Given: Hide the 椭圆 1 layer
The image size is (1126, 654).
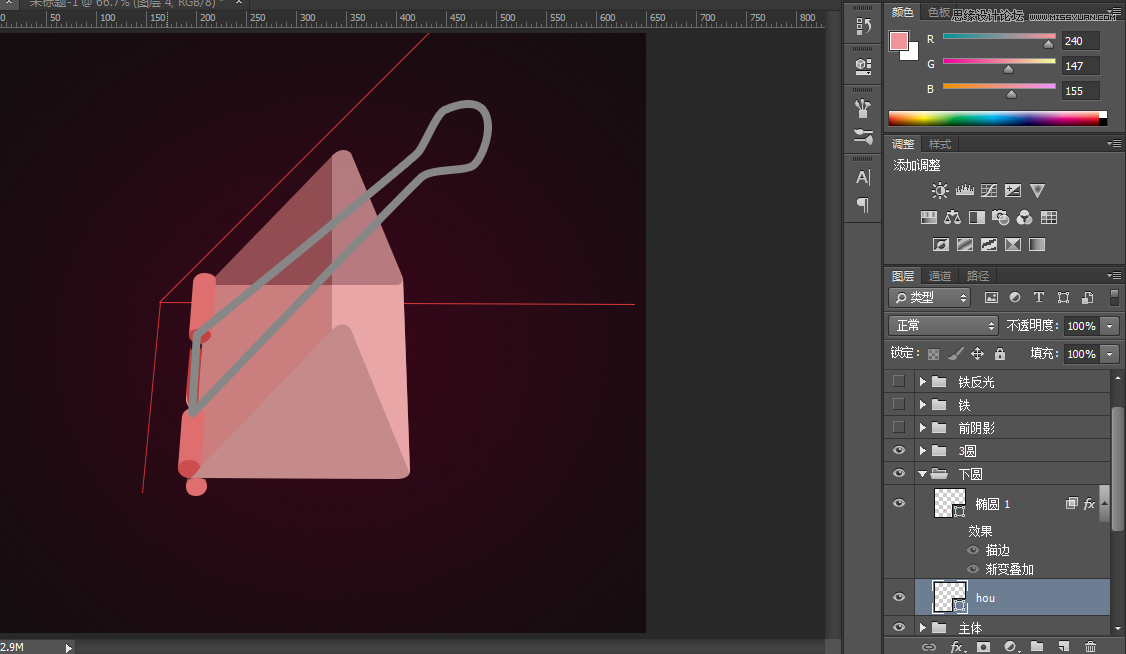Looking at the screenshot, I should [898, 503].
